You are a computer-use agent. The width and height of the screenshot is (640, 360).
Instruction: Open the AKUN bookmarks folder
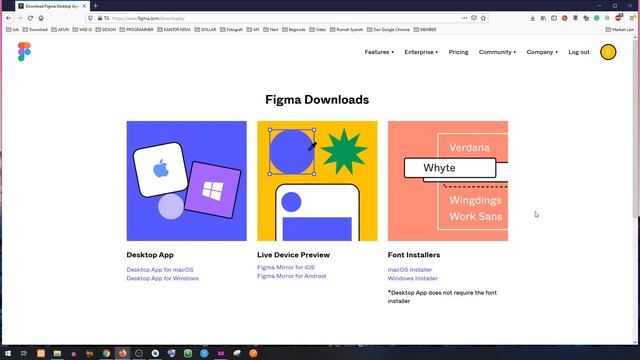60,29
